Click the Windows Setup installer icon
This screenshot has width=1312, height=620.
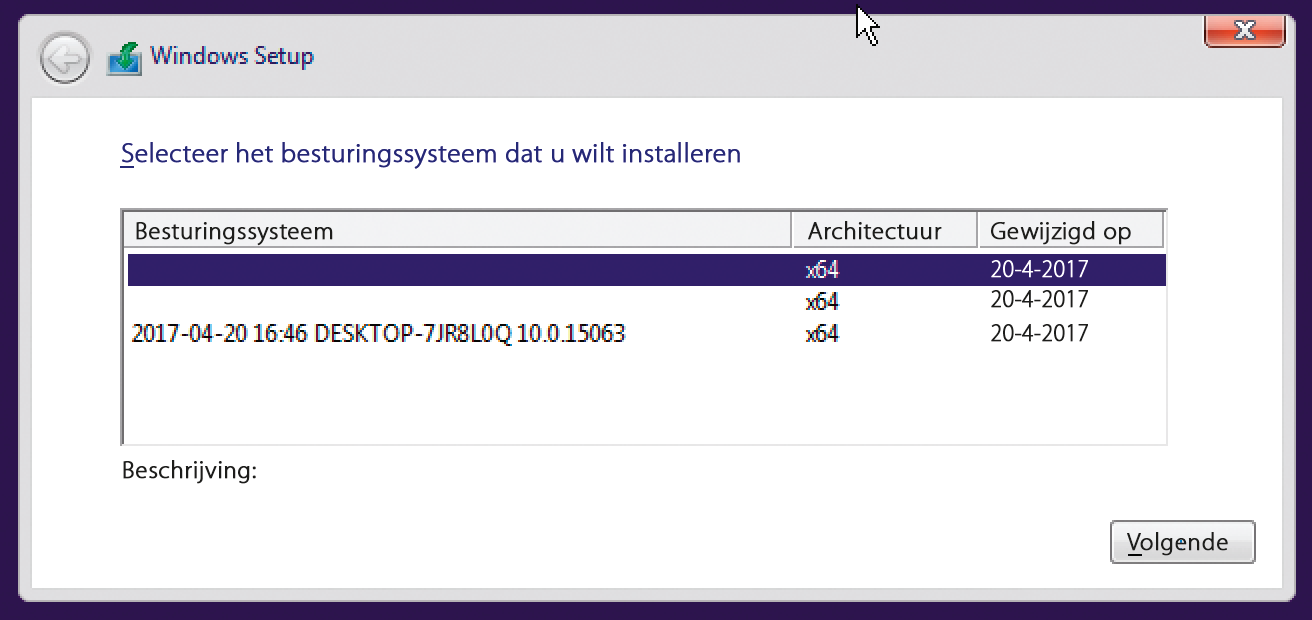(x=125, y=58)
